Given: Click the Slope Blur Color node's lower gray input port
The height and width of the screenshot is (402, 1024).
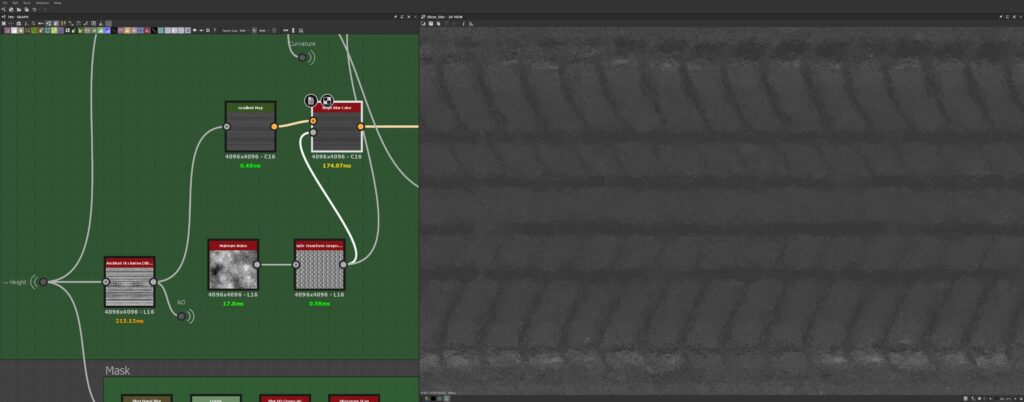Looking at the screenshot, I should 313,132.
